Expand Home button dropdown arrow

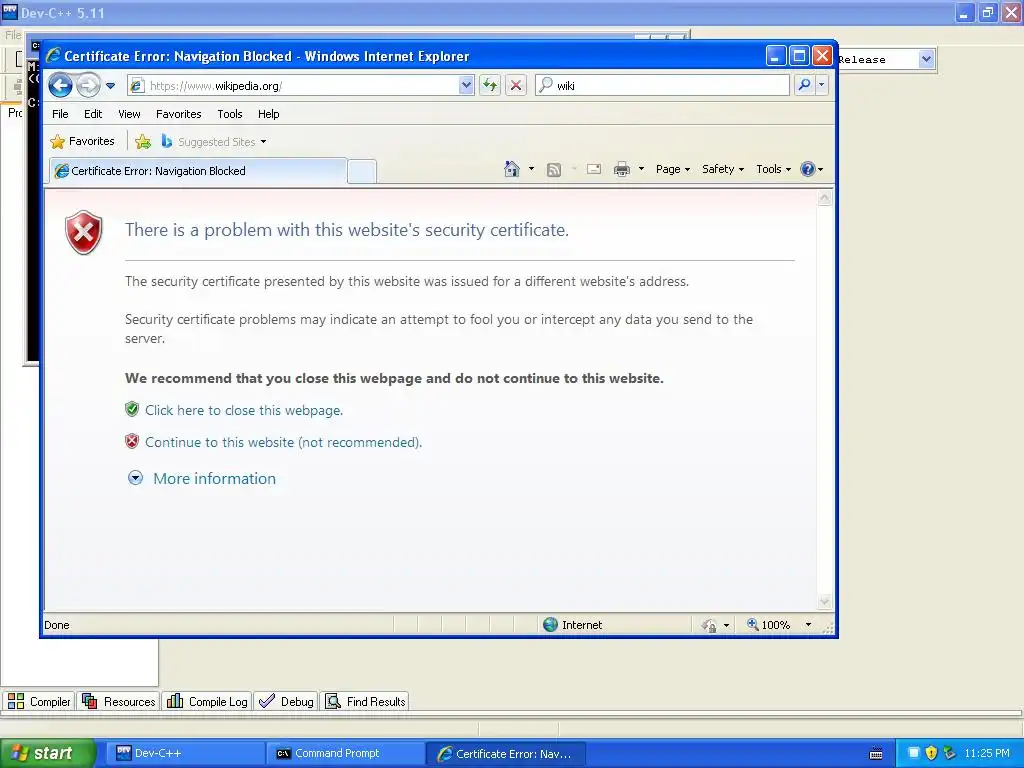tap(532, 169)
